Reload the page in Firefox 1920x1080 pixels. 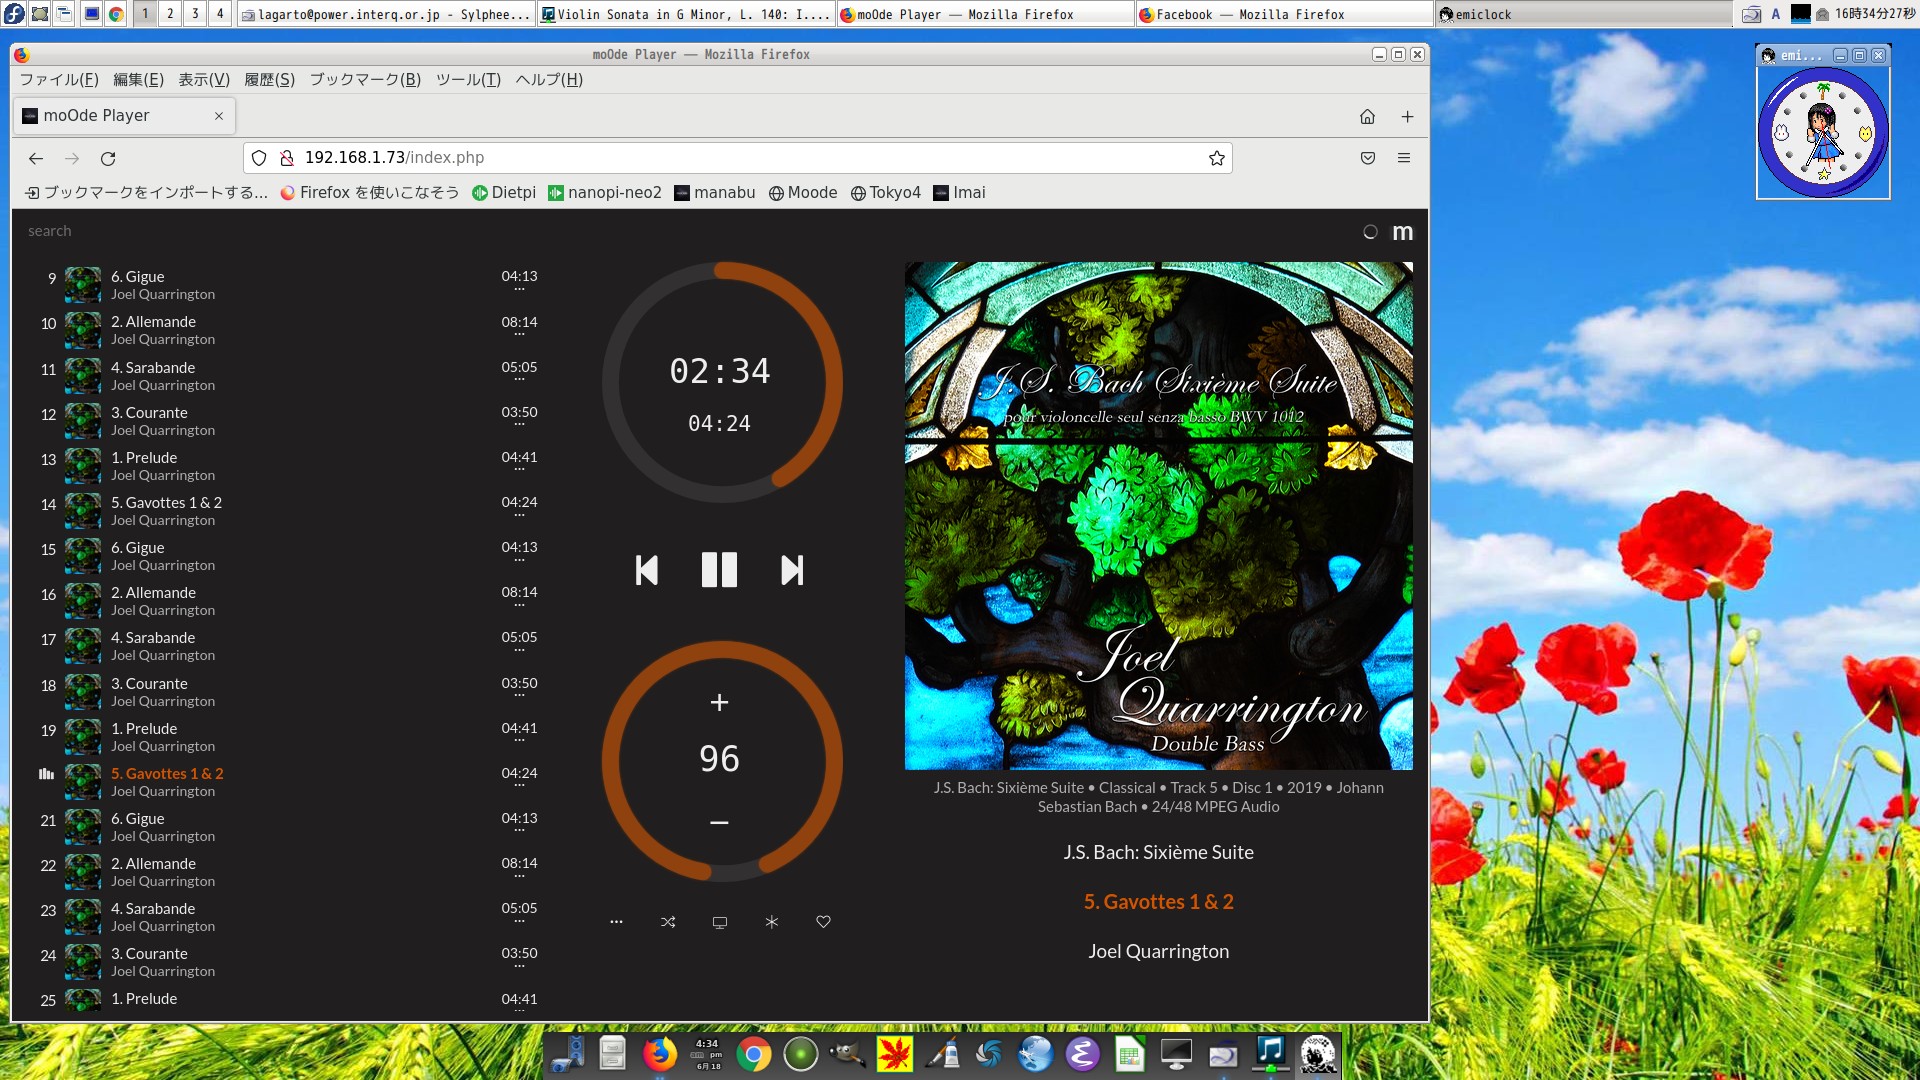coord(108,158)
